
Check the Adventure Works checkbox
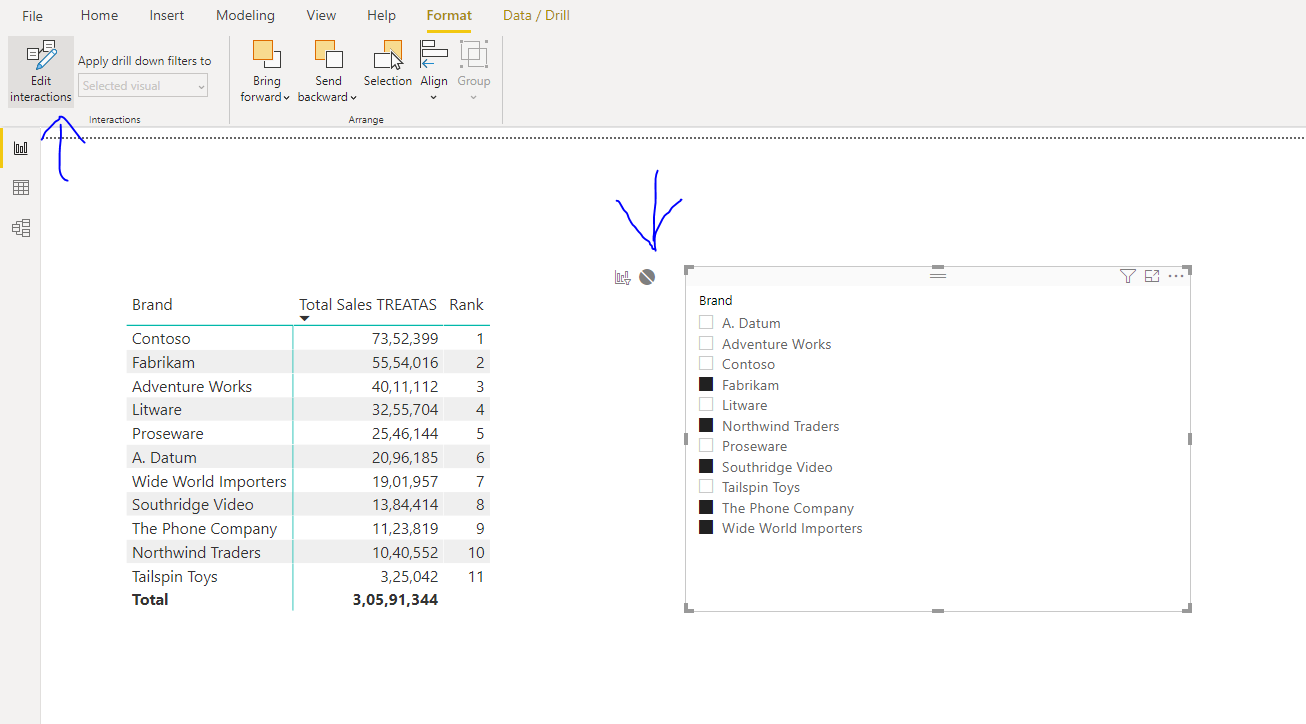pos(706,343)
